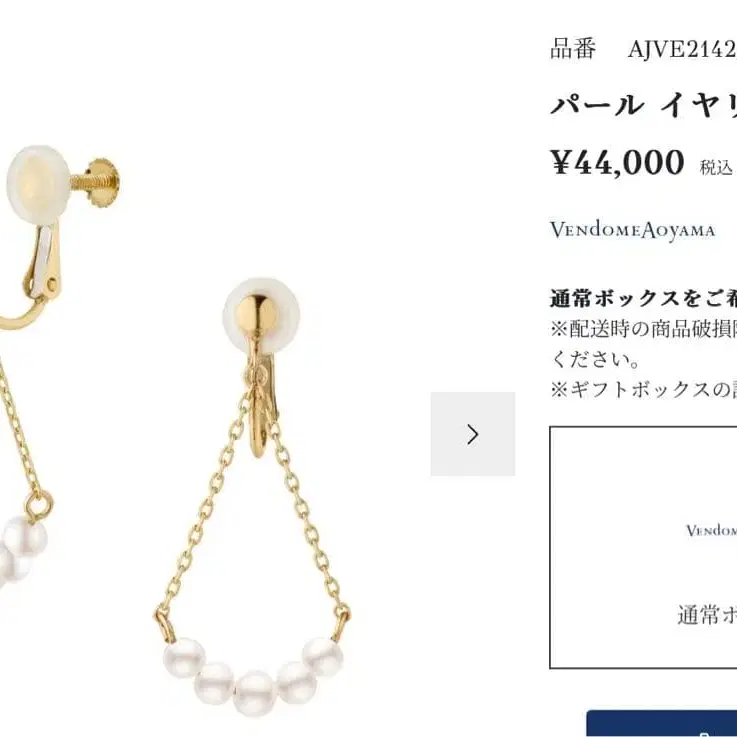This screenshot has width=737, height=737.
Task: Click the パール イヤリ product title
Action: pos(643,104)
